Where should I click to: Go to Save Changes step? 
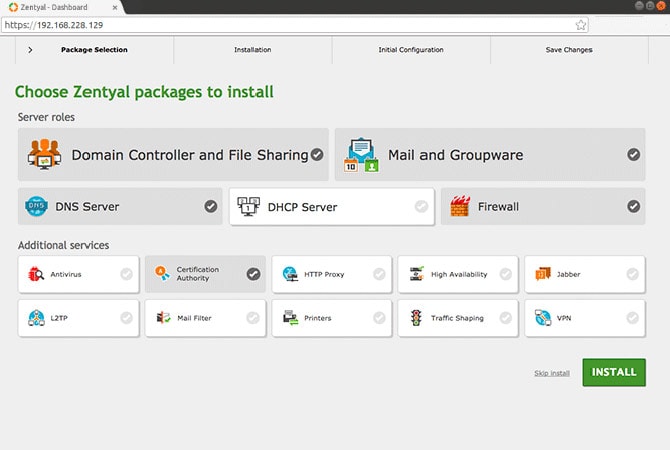pos(569,50)
